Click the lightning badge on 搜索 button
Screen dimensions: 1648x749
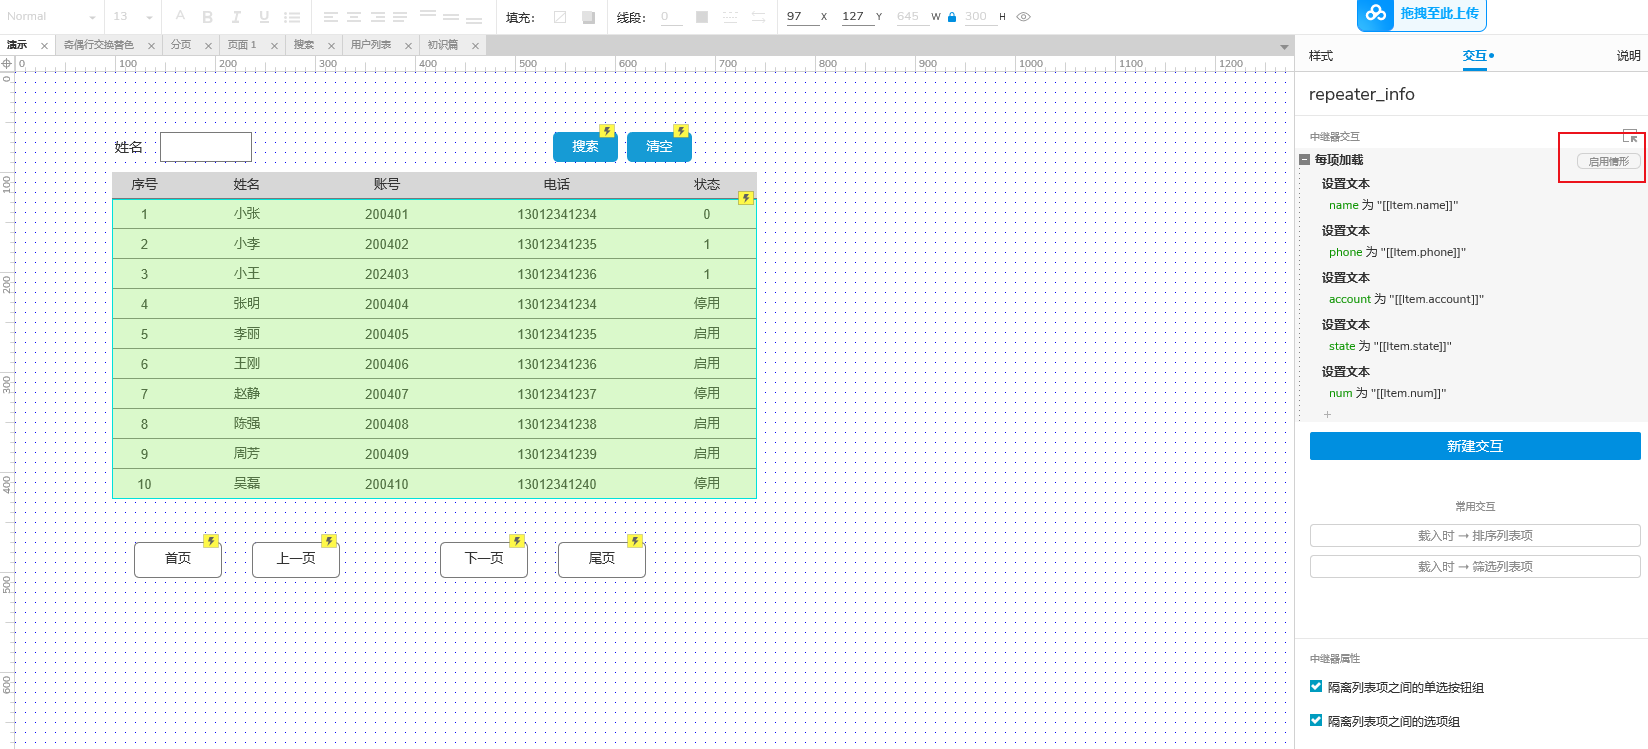pyautogui.click(x=607, y=131)
